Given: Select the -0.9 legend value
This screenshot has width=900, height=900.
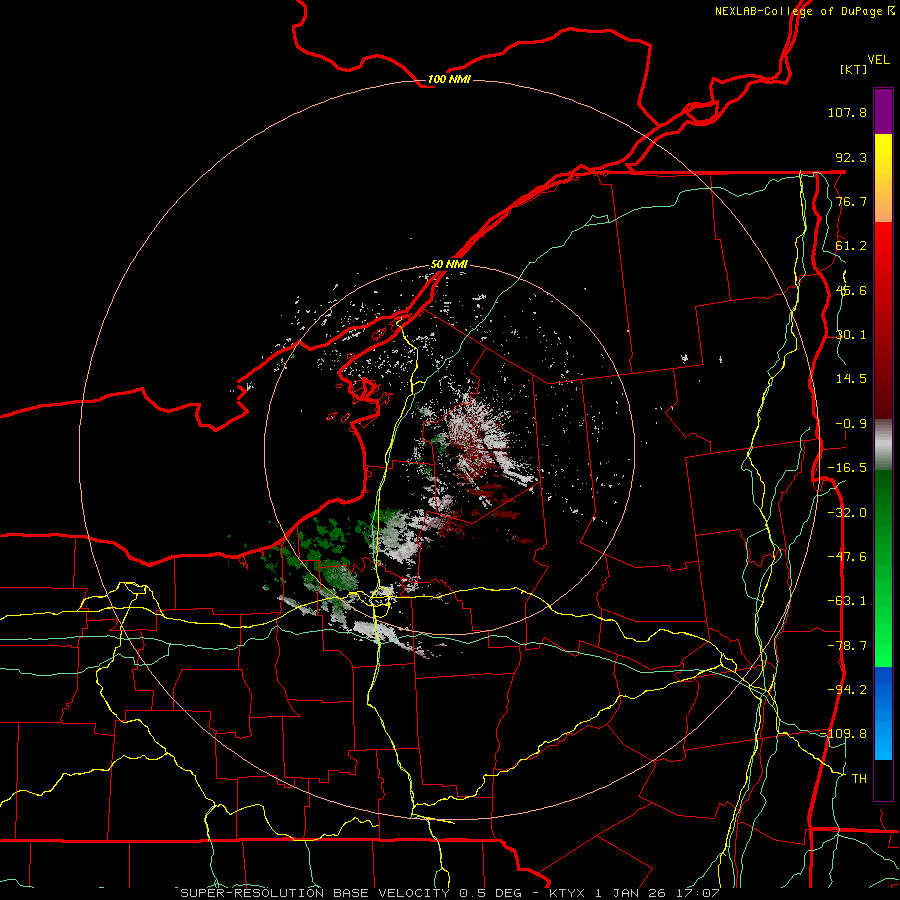Looking at the screenshot, I should point(851,424).
